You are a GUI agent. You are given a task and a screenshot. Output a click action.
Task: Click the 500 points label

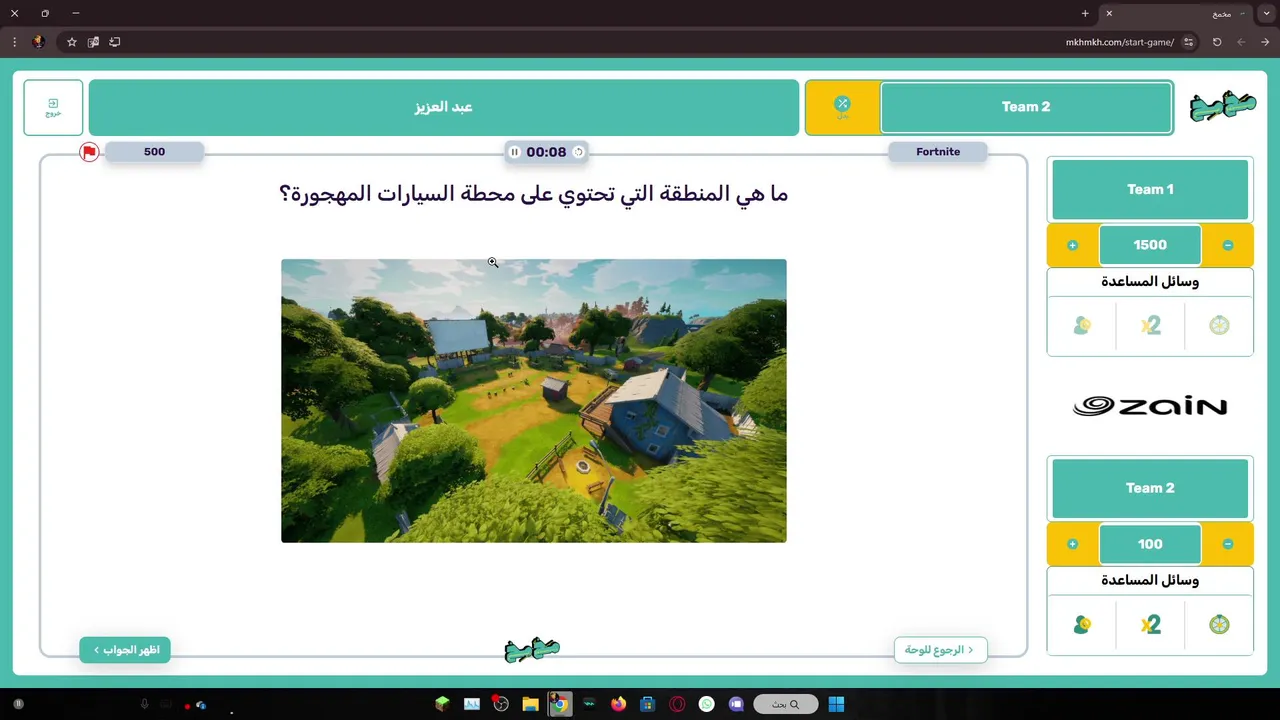[154, 152]
